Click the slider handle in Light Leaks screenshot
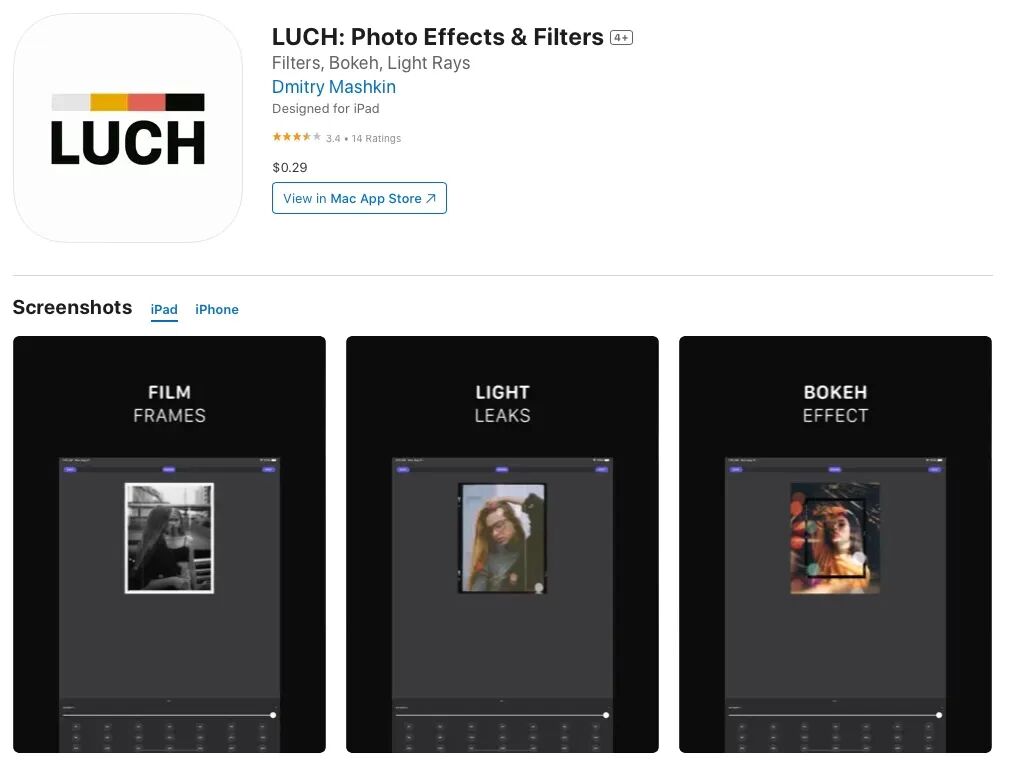The width and height of the screenshot is (1009, 772). click(606, 715)
